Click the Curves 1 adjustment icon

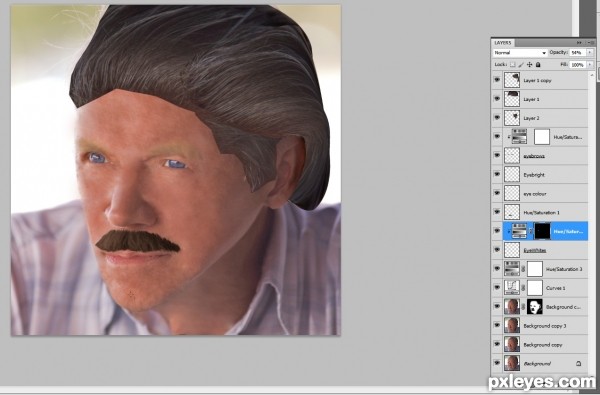point(512,288)
